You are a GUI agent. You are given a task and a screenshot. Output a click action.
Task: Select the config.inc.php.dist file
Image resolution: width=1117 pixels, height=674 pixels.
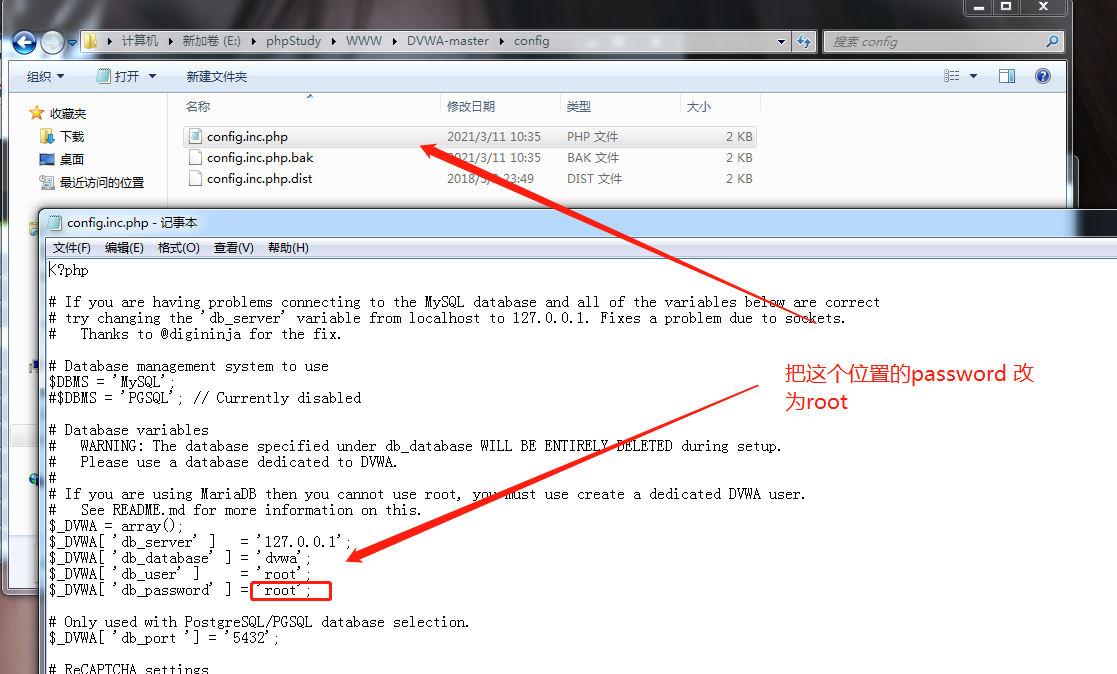pyautogui.click(x=469, y=179)
